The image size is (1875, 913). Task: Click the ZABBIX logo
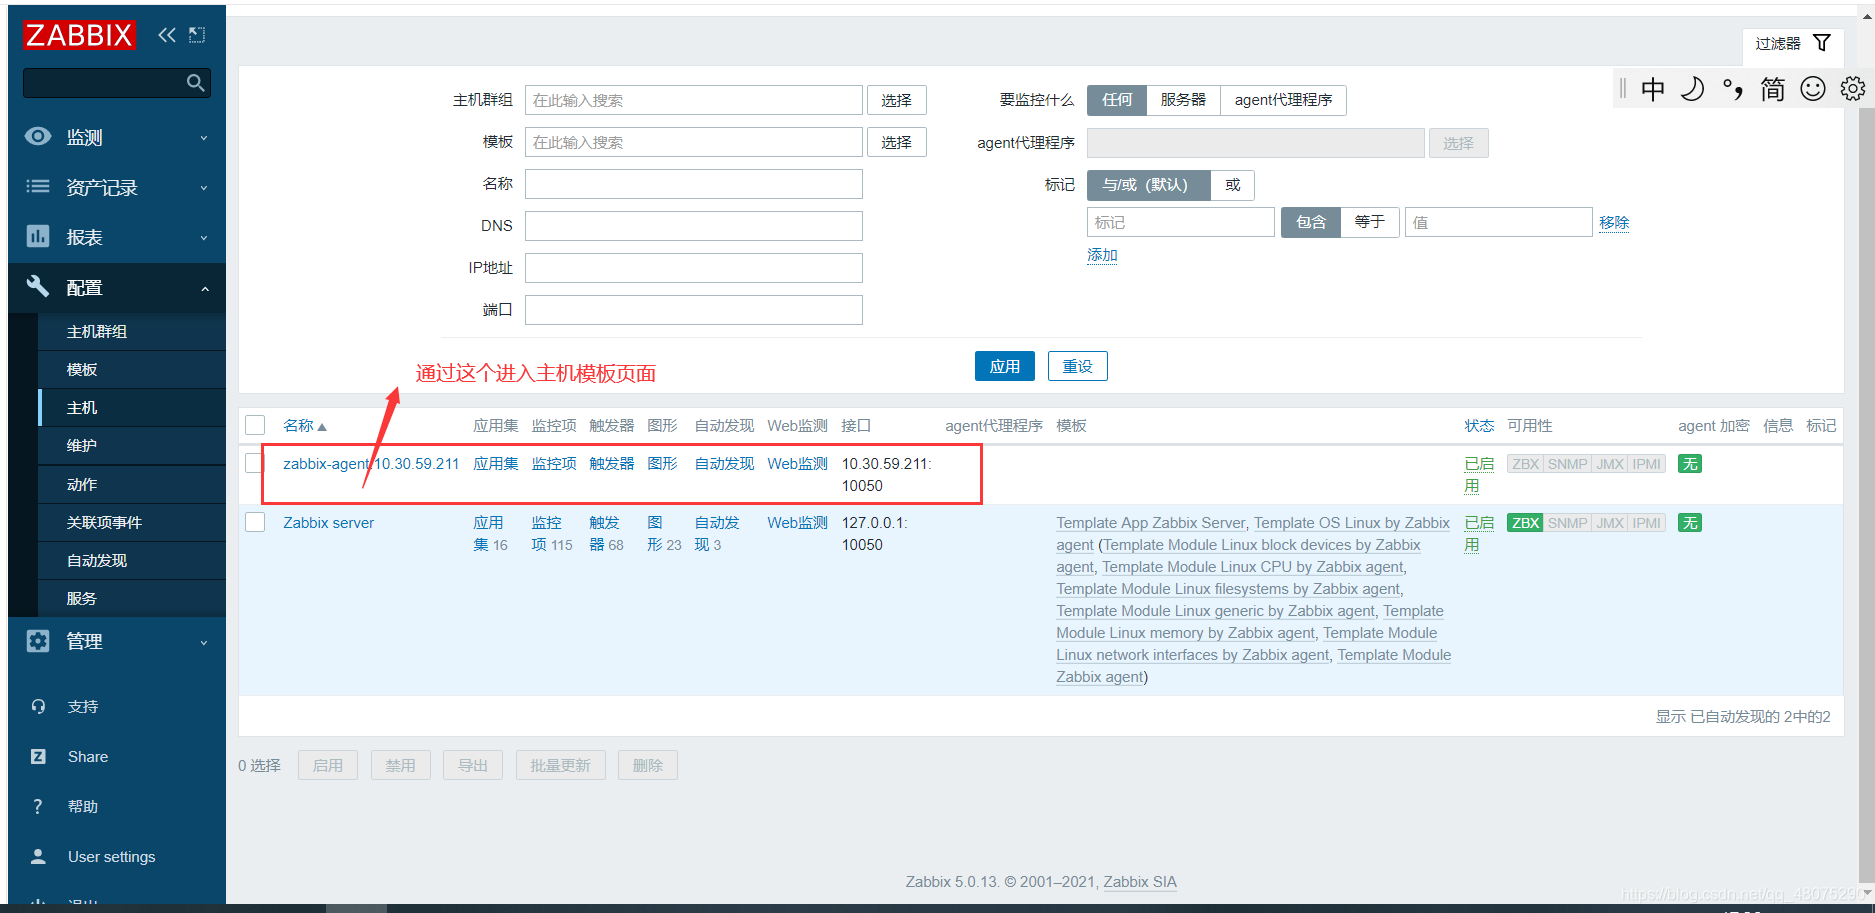(79, 35)
